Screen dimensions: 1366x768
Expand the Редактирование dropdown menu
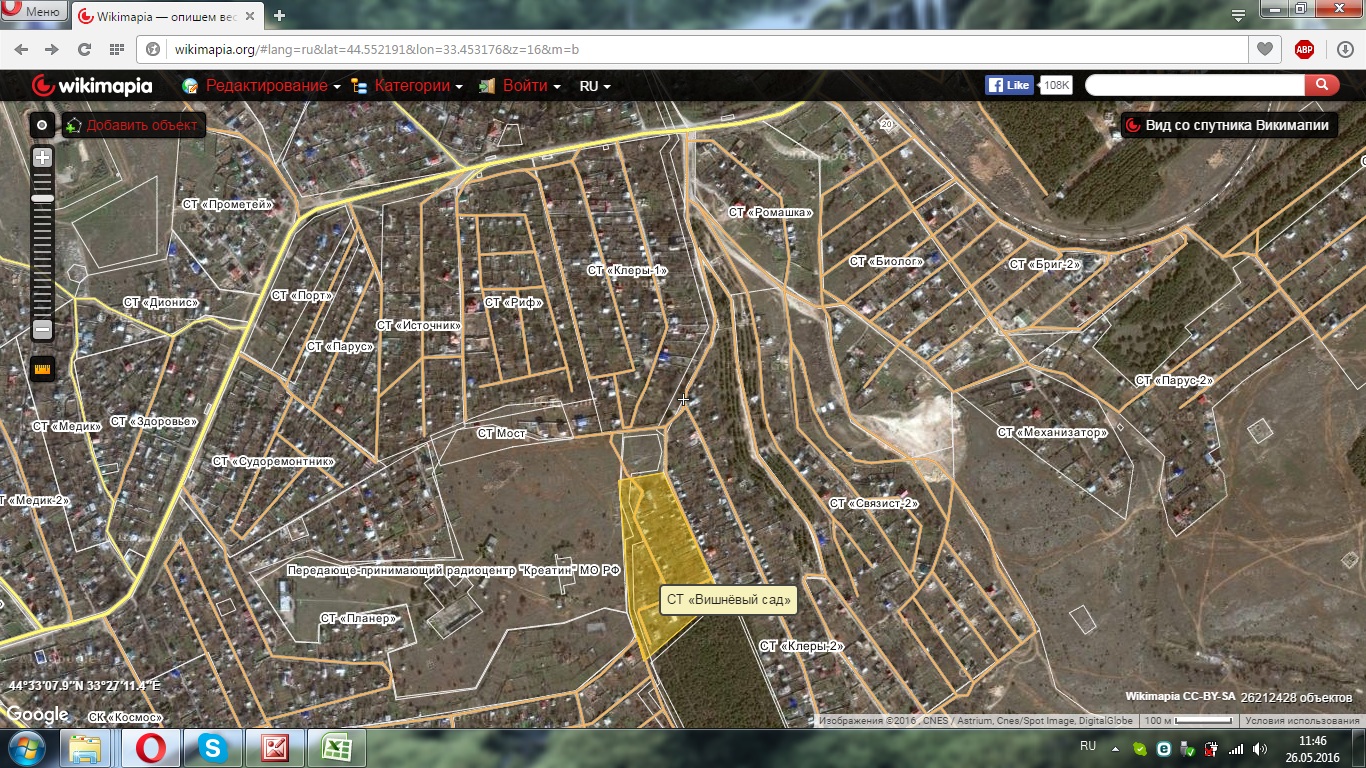tap(266, 86)
